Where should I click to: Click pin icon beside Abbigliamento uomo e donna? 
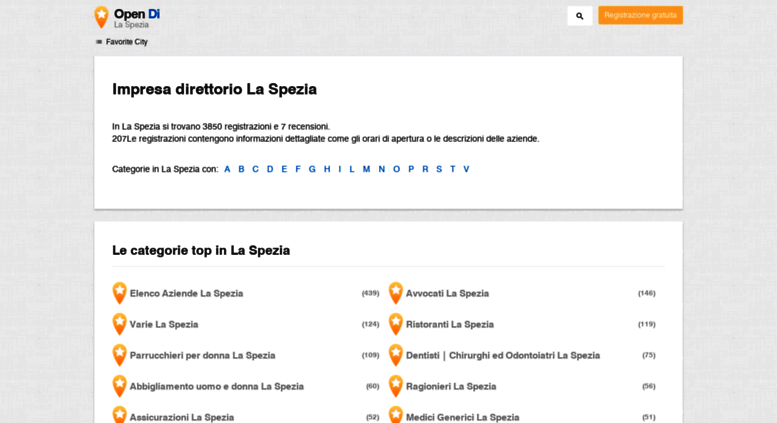point(119,386)
